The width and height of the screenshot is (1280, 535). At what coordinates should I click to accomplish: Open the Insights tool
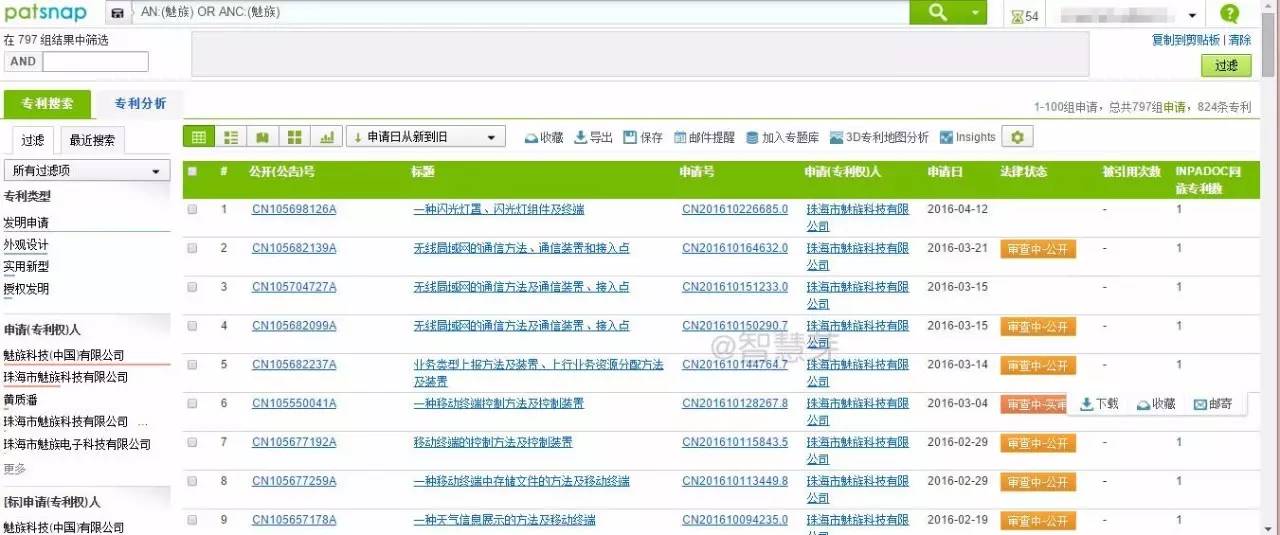point(967,138)
